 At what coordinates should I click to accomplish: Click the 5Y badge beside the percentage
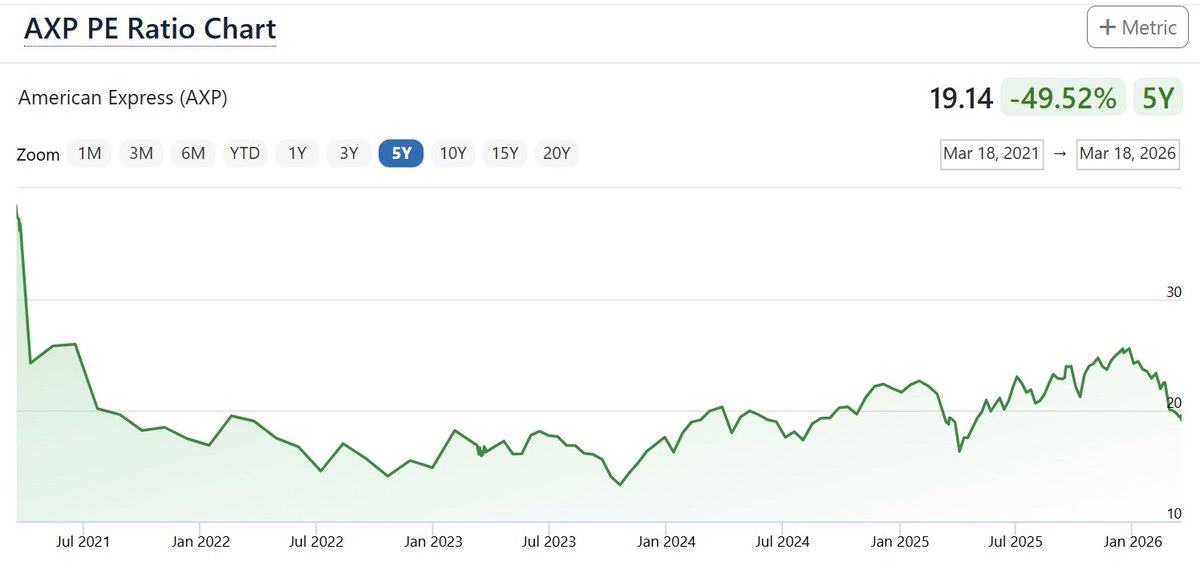1157,98
